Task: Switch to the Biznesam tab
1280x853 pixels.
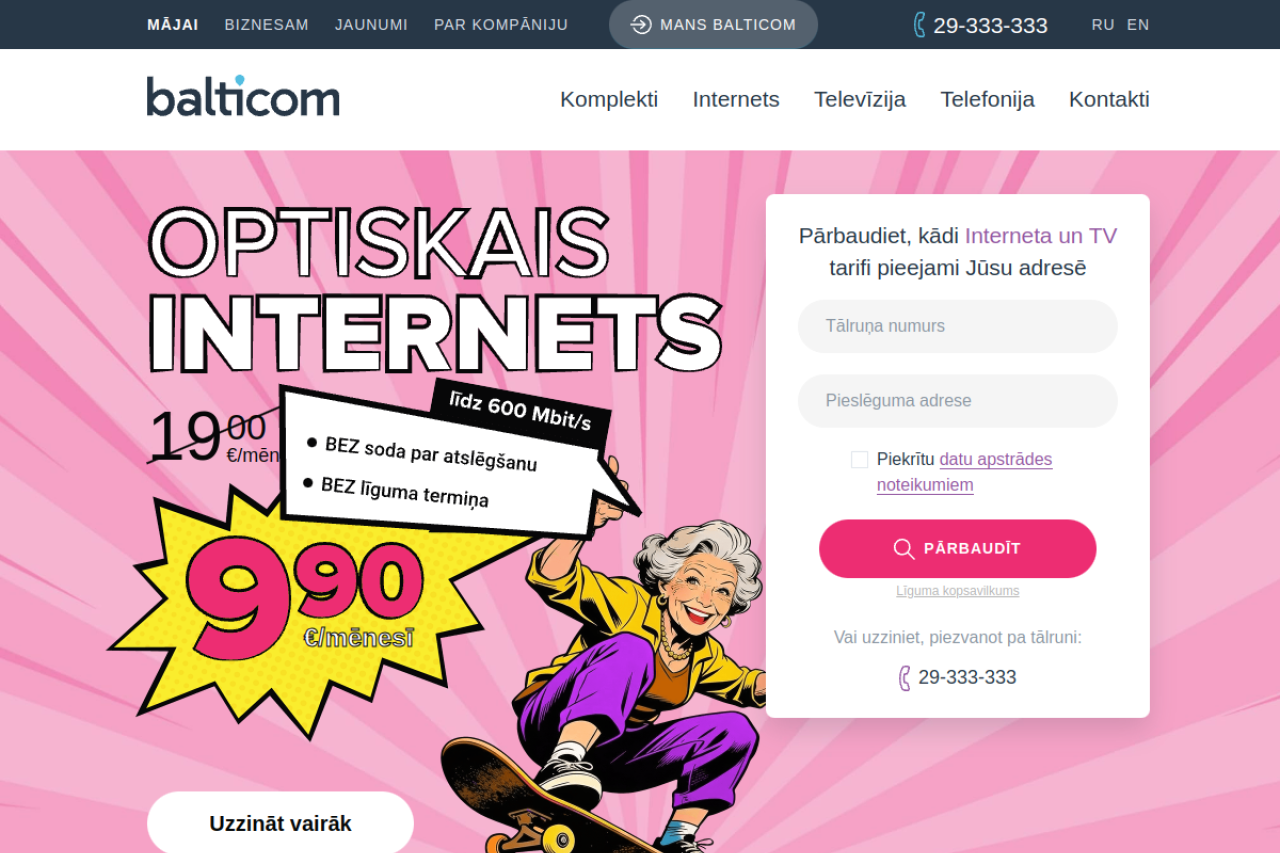Action: coord(267,25)
